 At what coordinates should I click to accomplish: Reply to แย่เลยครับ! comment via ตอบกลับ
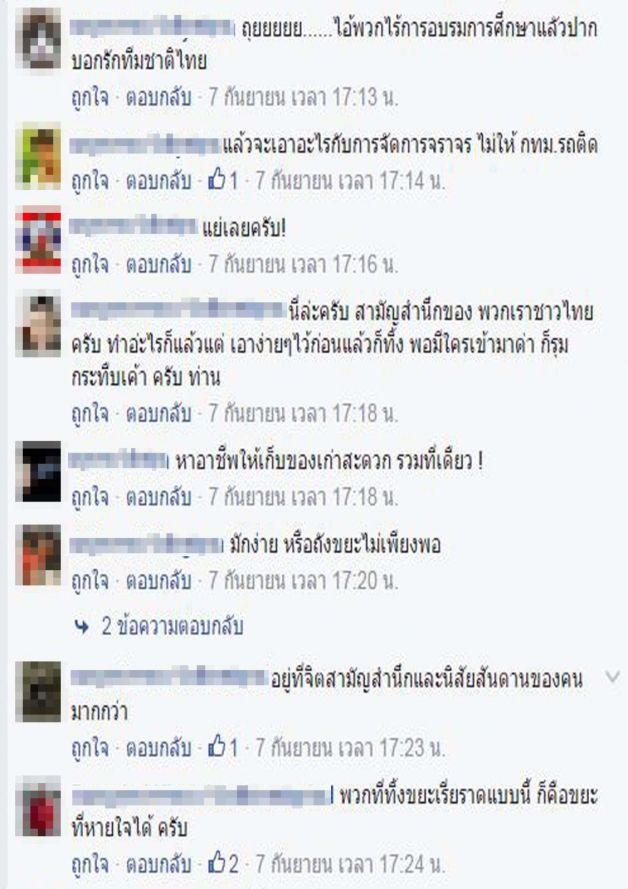tap(158, 265)
